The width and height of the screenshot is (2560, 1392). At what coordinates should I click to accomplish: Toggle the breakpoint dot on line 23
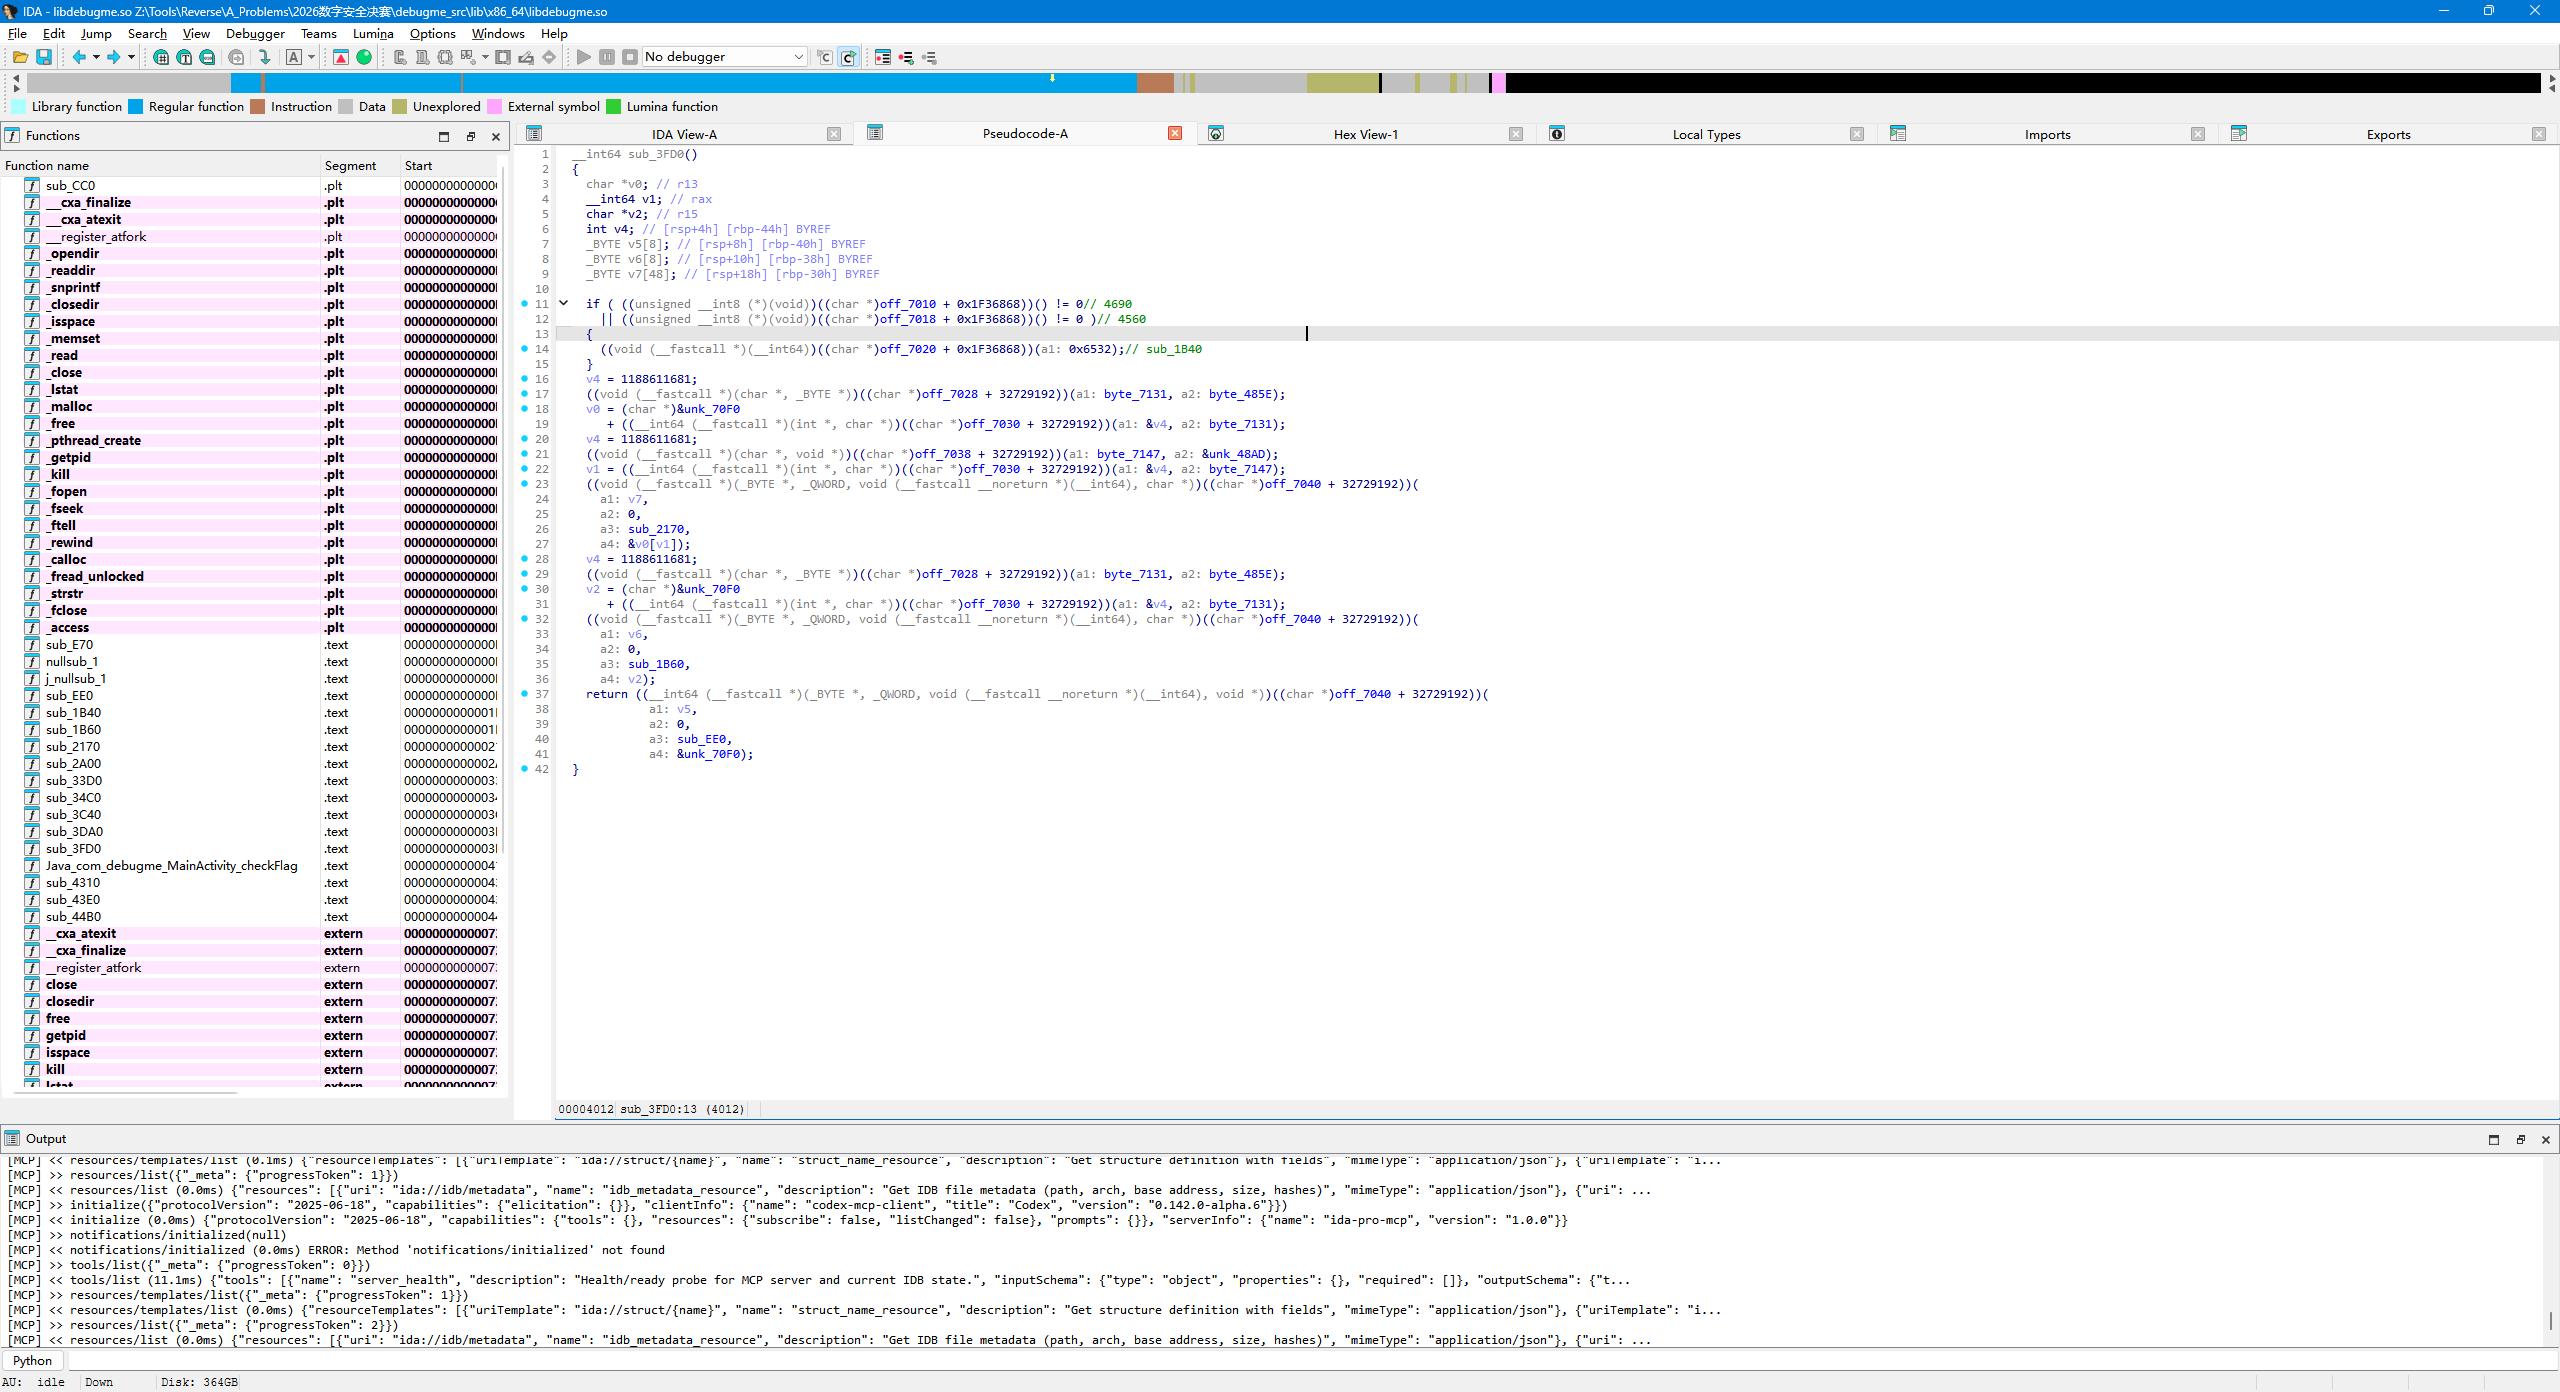(524, 484)
